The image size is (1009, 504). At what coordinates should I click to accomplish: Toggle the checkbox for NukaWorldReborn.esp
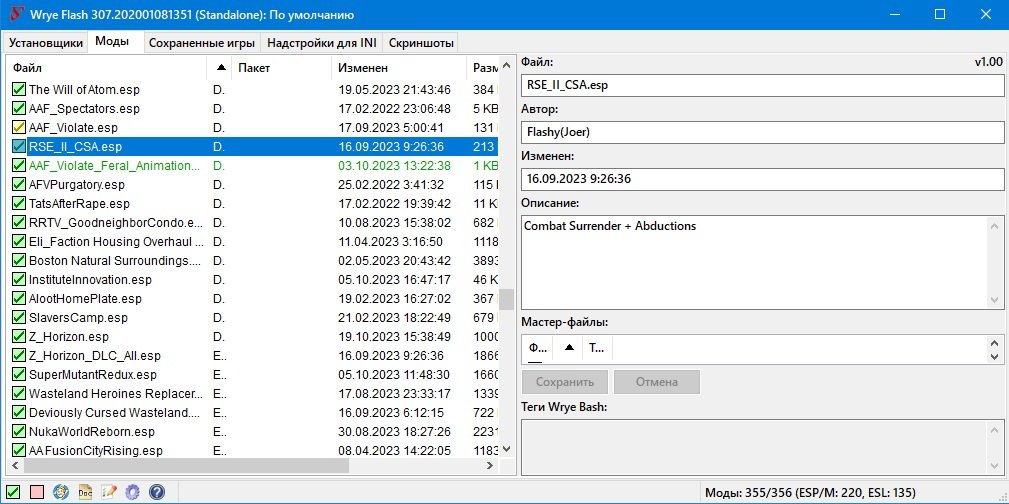[x=19, y=432]
